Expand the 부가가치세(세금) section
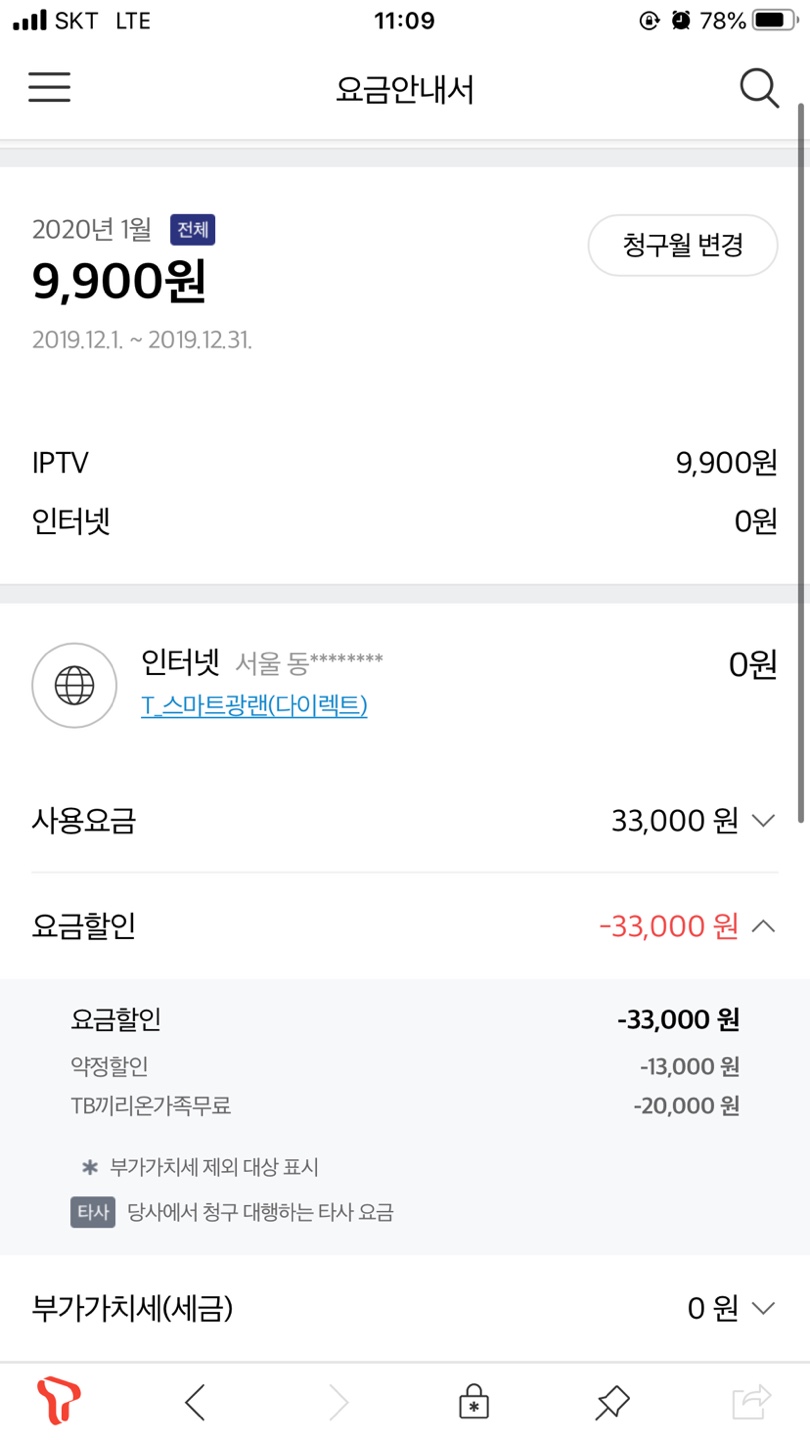810x1440 pixels. point(763,1308)
